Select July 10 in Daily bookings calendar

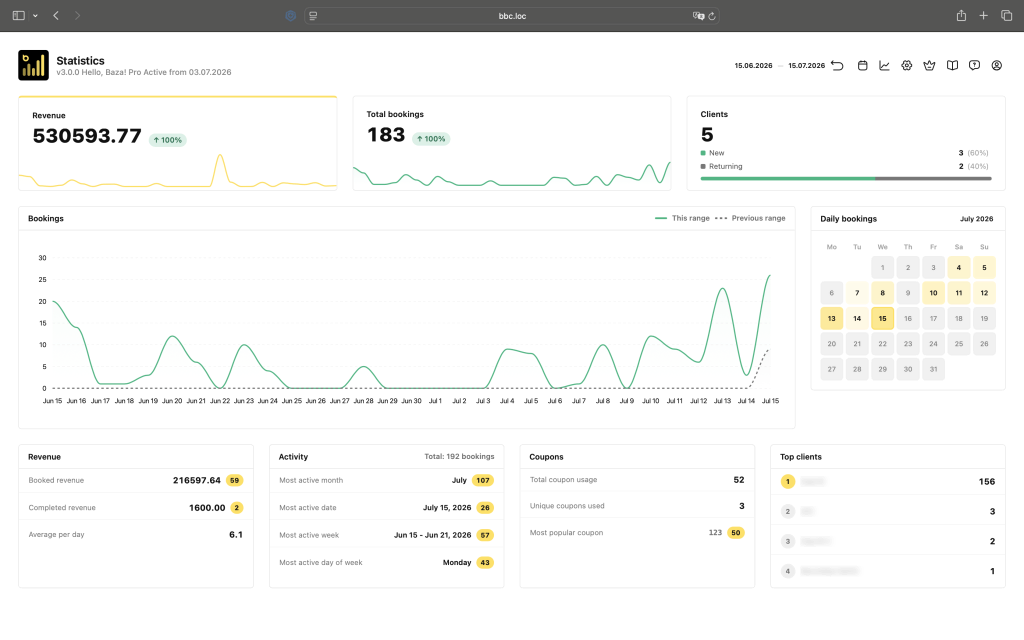point(933,293)
